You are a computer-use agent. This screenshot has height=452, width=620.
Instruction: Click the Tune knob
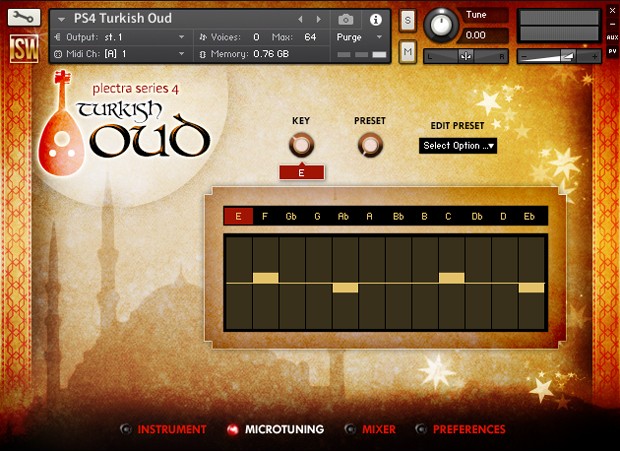(x=441, y=25)
